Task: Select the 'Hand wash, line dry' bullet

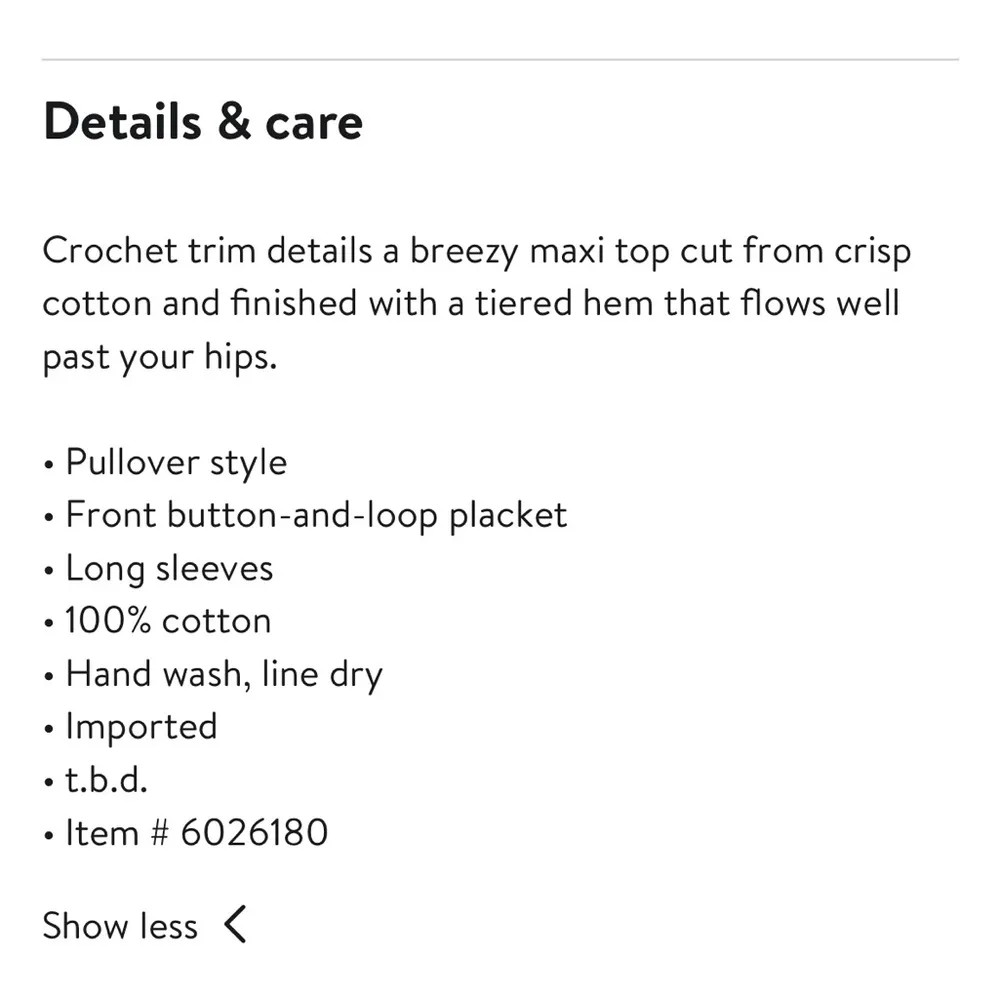Action: pos(224,674)
